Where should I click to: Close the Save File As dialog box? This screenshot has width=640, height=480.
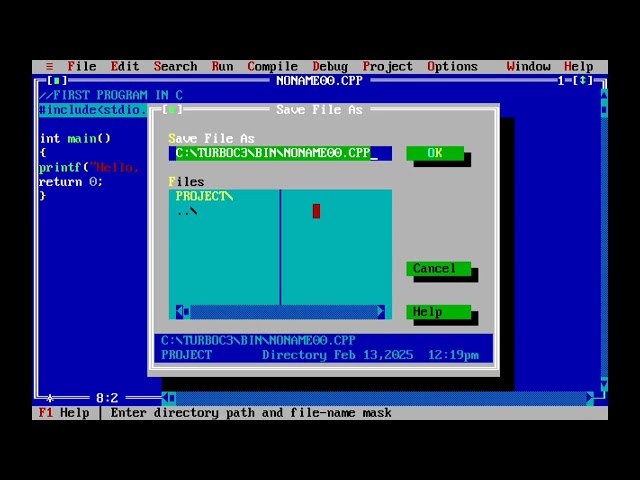click(172, 109)
